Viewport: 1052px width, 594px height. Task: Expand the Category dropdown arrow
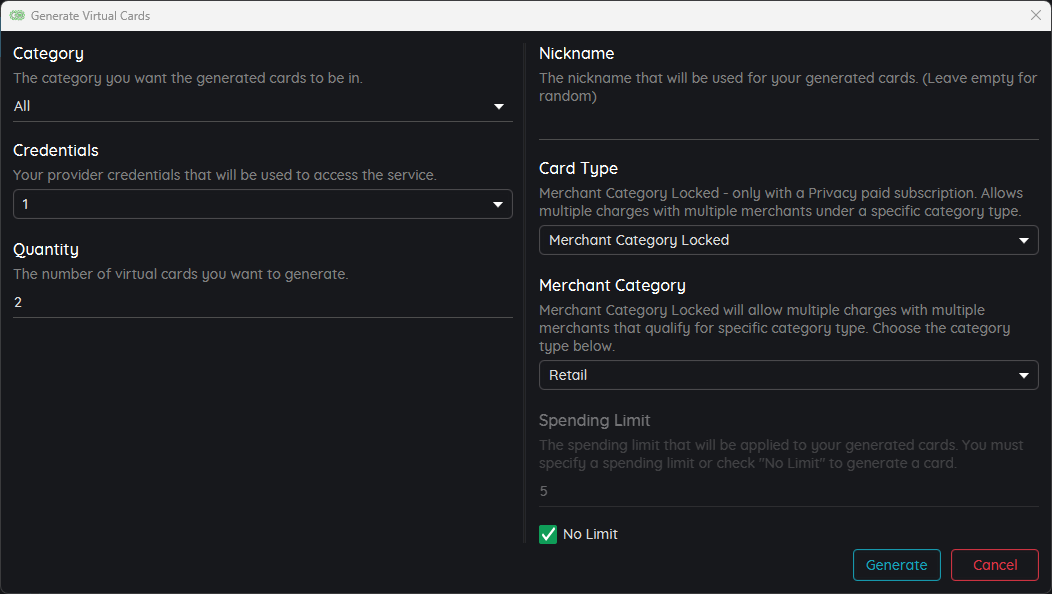(x=498, y=107)
